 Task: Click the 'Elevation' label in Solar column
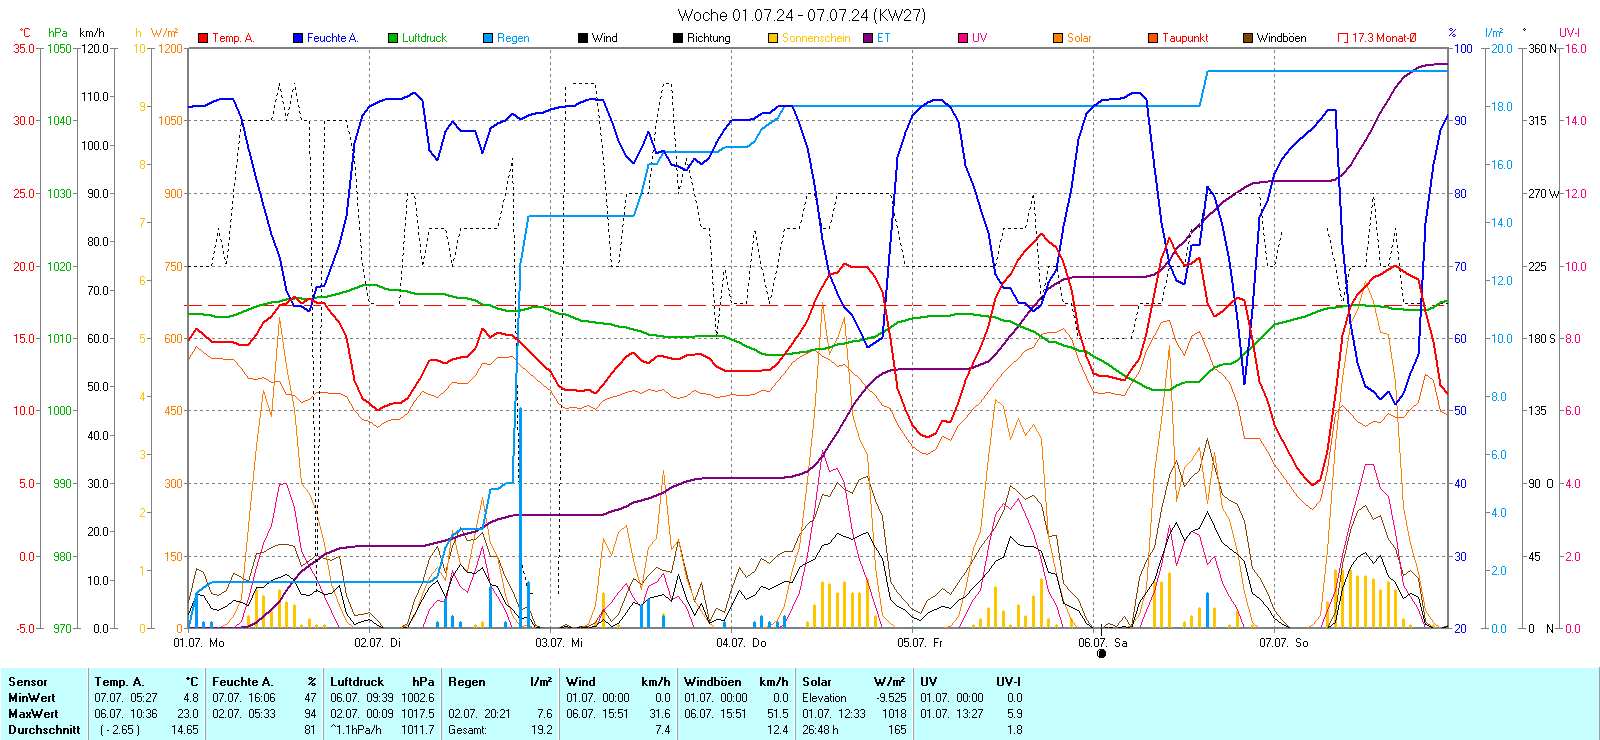pos(824,698)
